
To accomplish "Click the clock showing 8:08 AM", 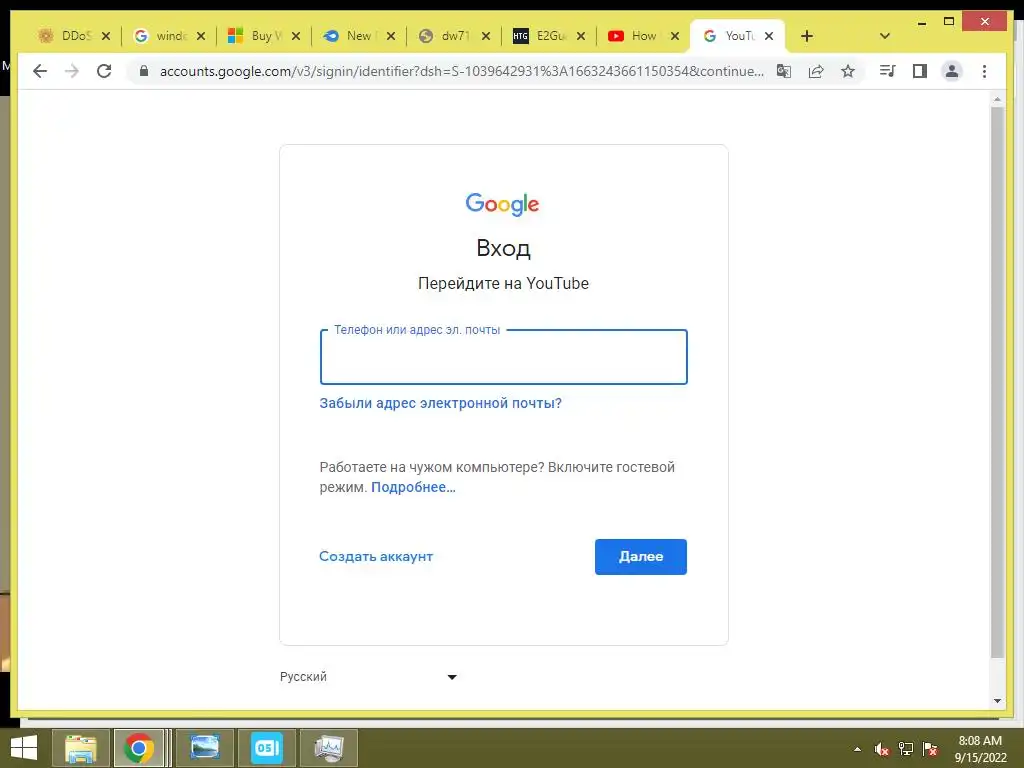I will tap(980, 748).
